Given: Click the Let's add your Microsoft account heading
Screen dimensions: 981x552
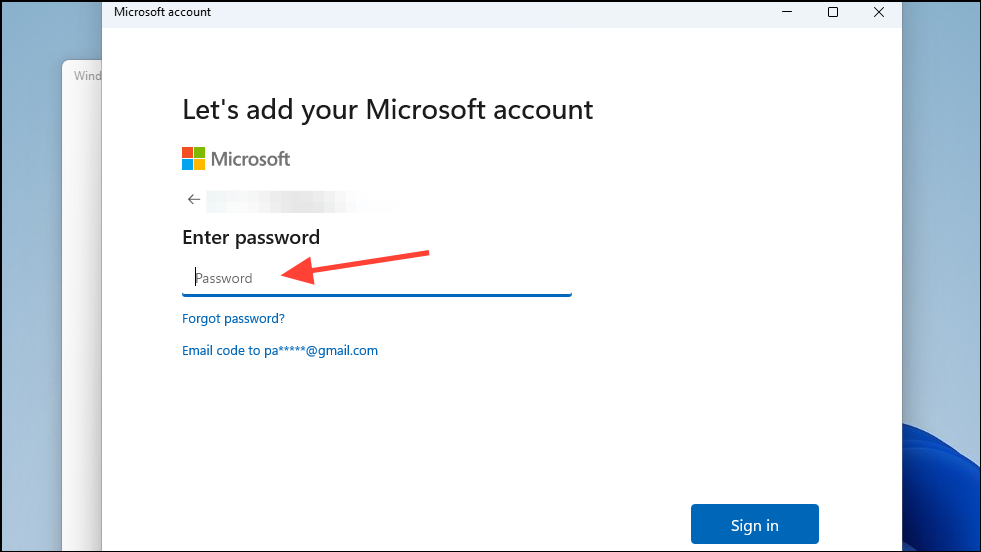Looking at the screenshot, I should pyautogui.click(x=387, y=110).
